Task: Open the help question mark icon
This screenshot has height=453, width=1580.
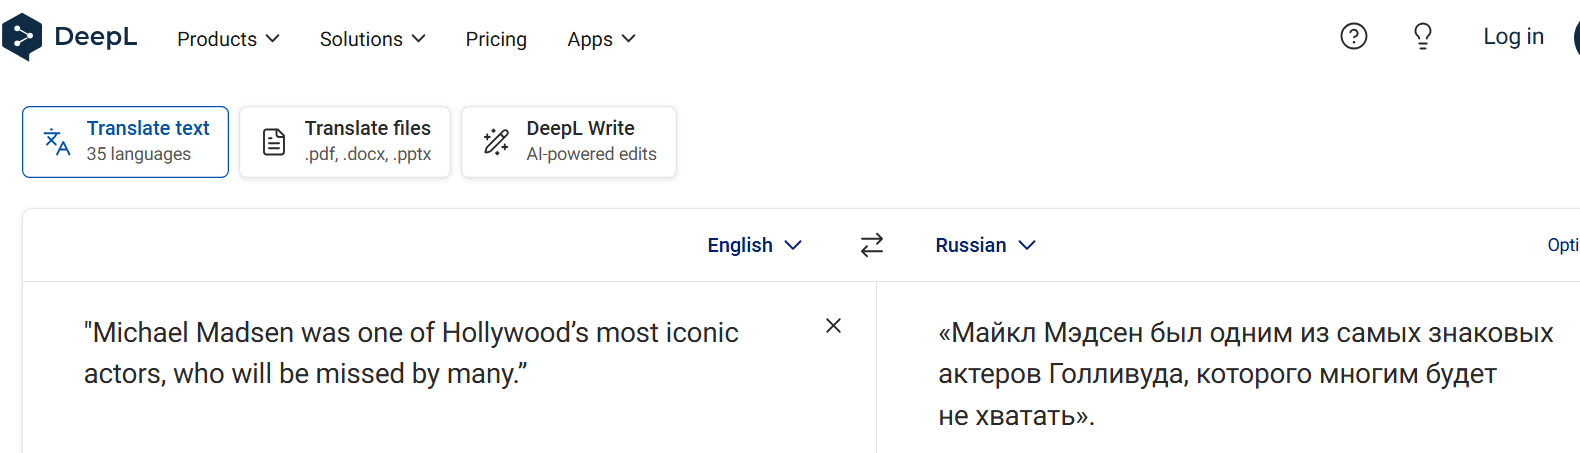Action: (1353, 37)
